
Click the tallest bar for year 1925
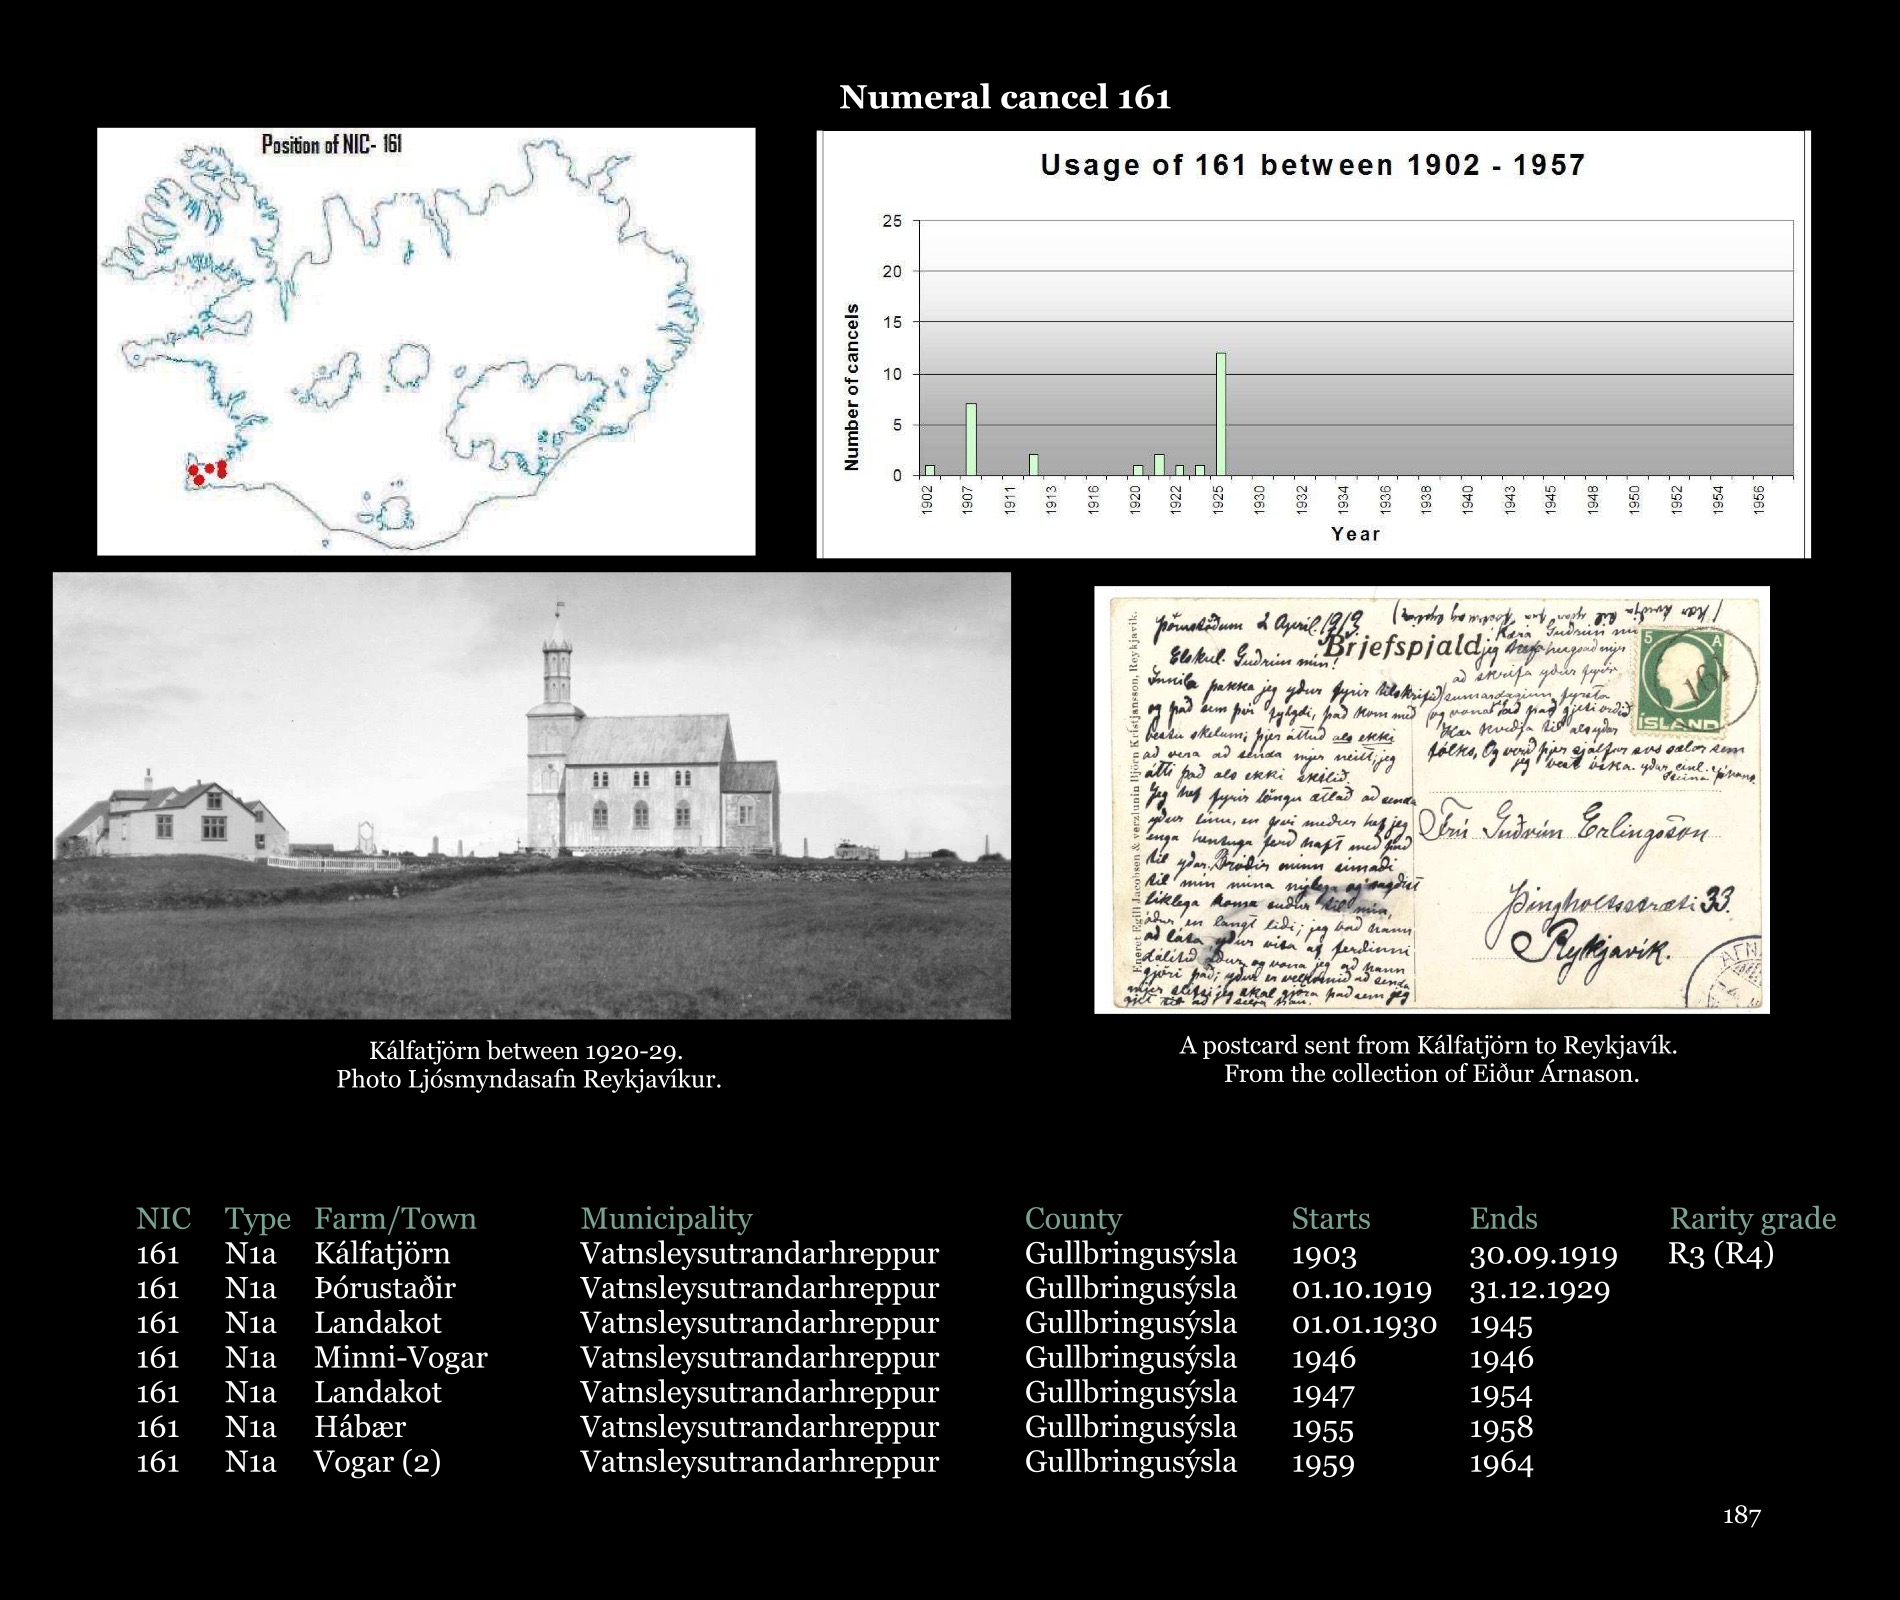1220,414
